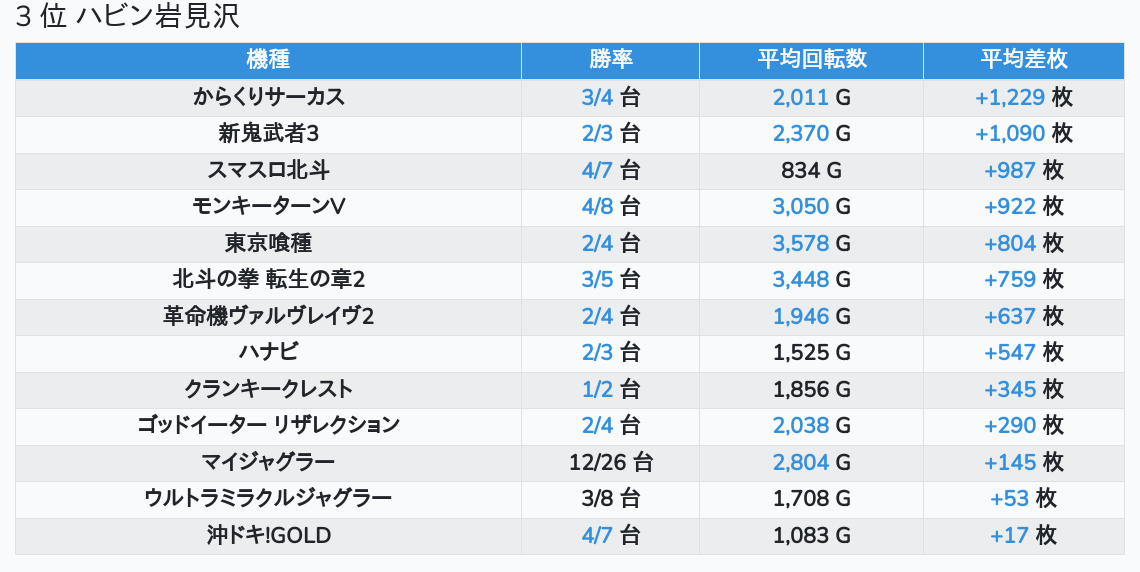1140x572 pixels.
Task: Select the からくりサーカス machine name cell
Action: [268, 97]
